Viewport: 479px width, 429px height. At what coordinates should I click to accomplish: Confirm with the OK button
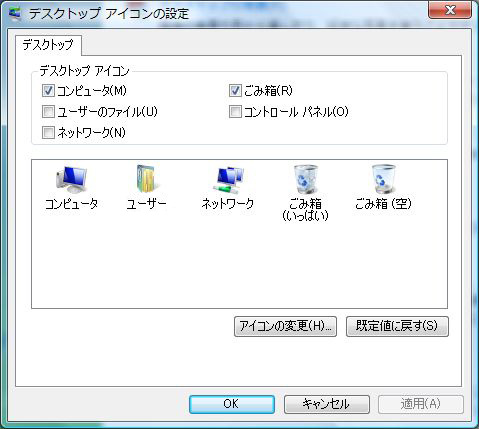[232, 404]
